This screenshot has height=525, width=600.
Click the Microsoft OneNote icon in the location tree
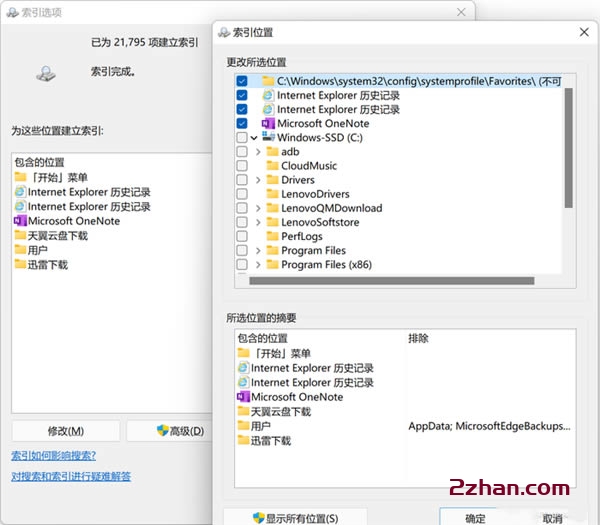[x=268, y=123]
